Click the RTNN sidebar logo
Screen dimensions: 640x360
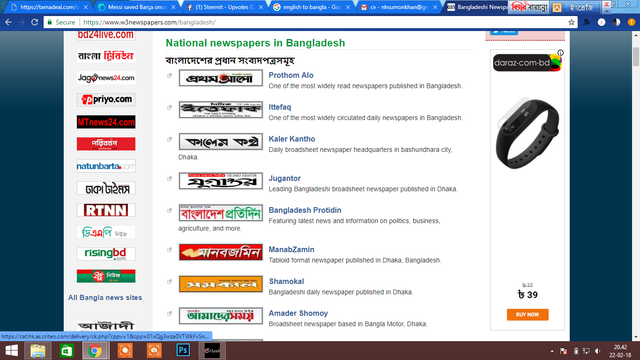point(106,210)
